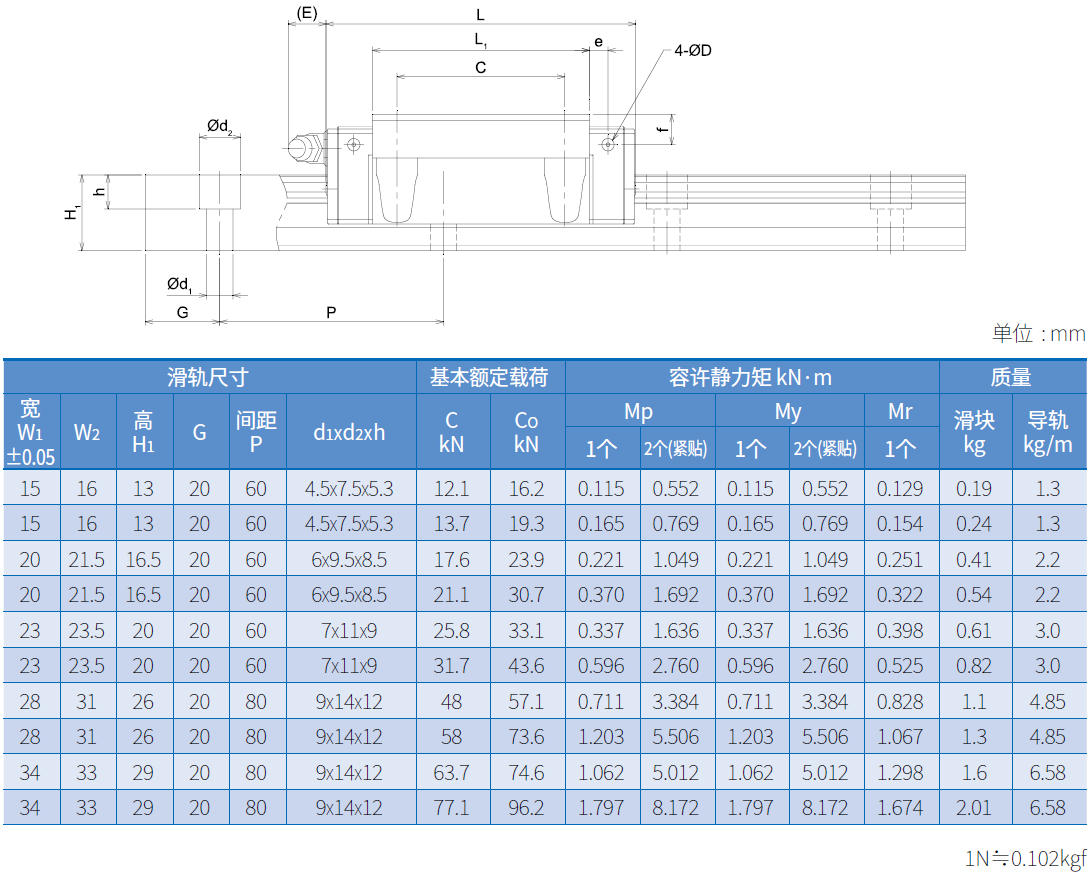Select the Ød2 dimension label
Viewport: 1090px width, 876px height.
click(220, 127)
